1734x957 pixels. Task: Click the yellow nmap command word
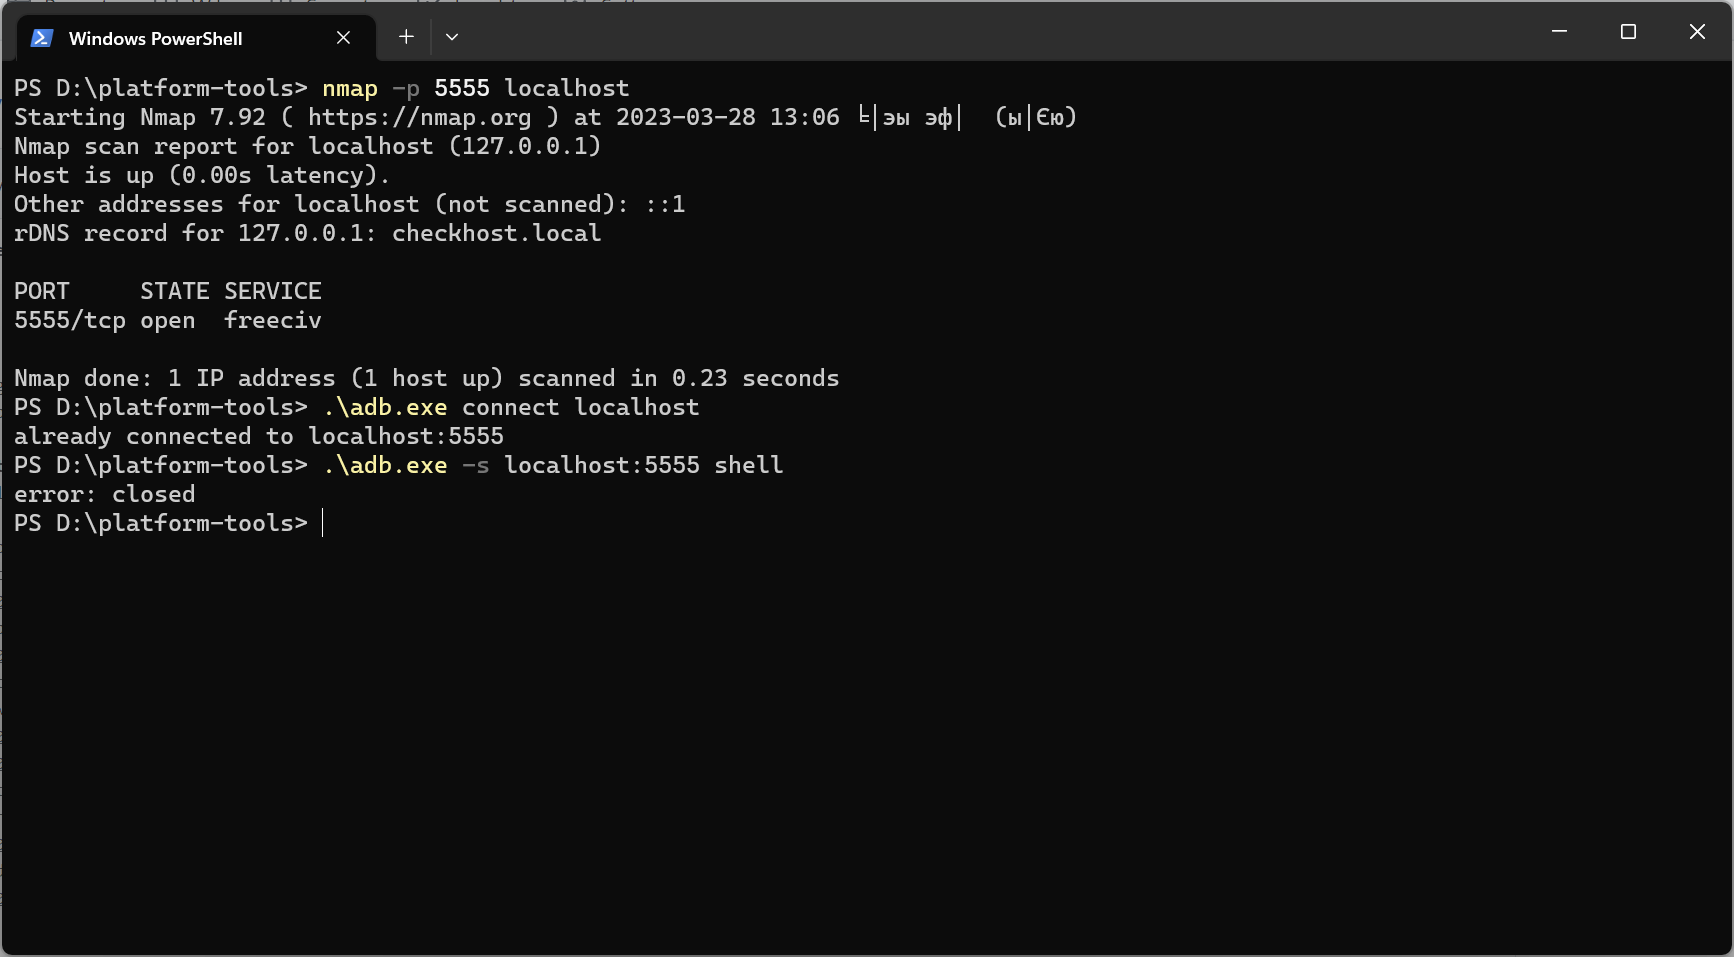[349, 88]
